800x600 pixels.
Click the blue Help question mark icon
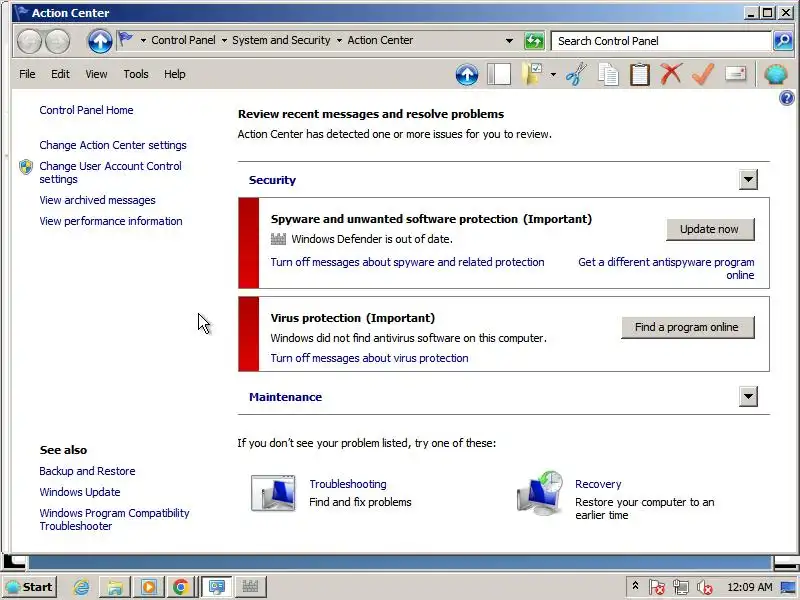point(786,98)
